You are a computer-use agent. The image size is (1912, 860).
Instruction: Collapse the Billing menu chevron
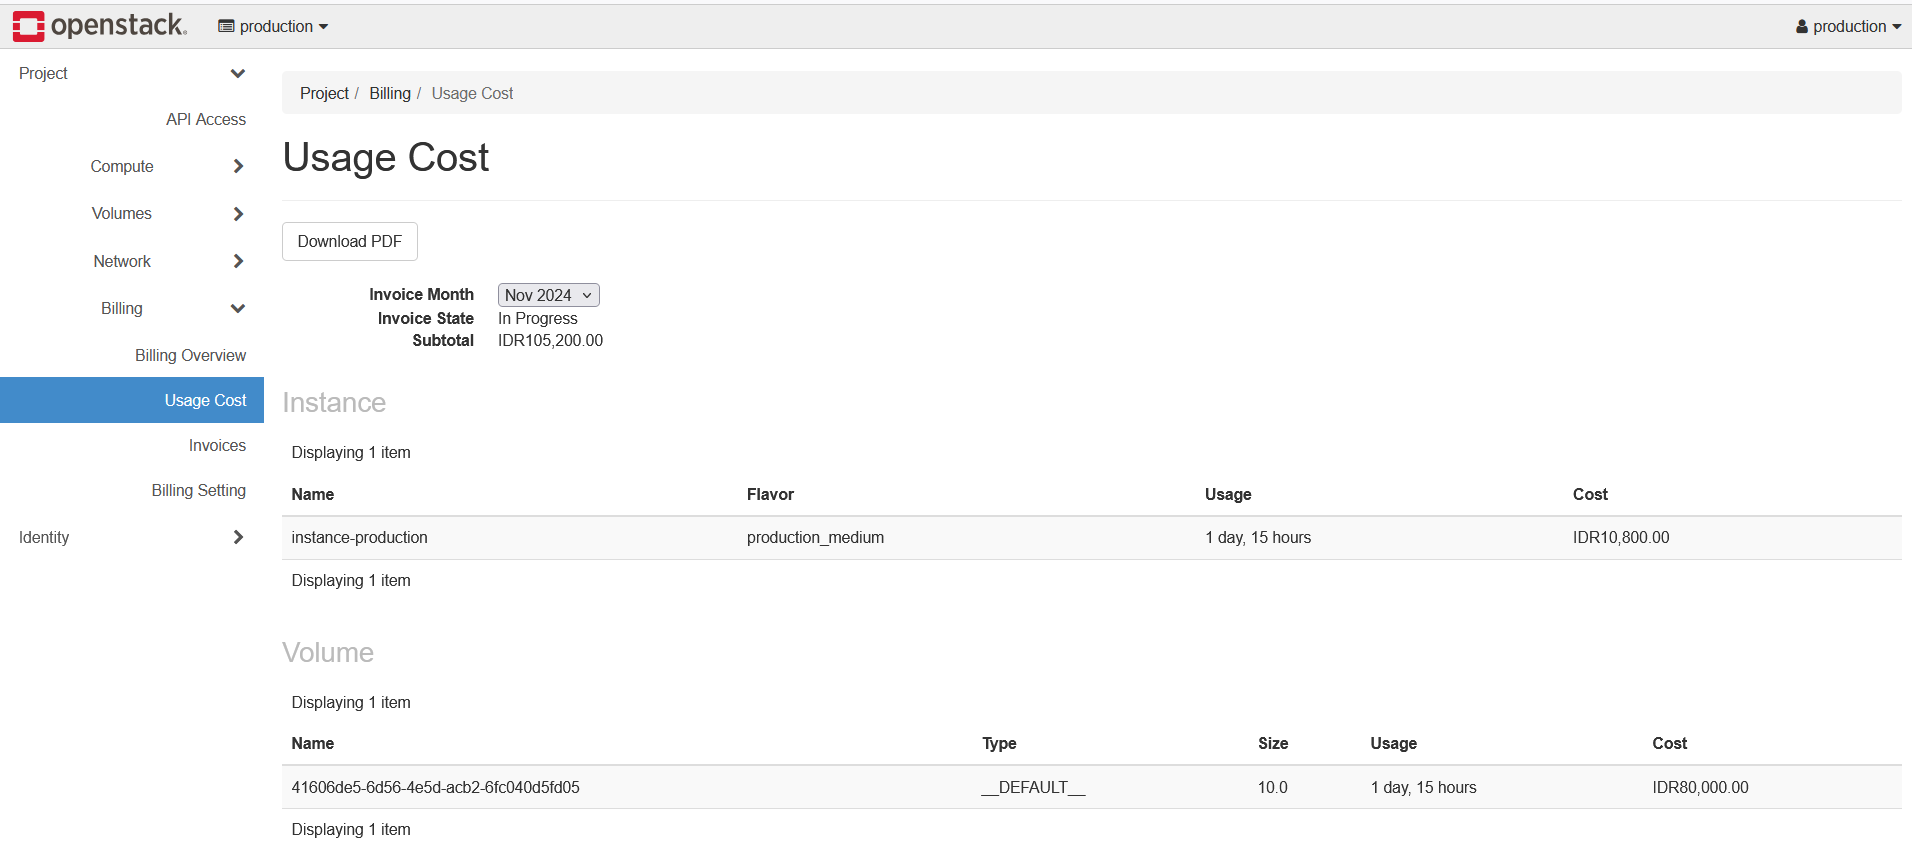238,309
